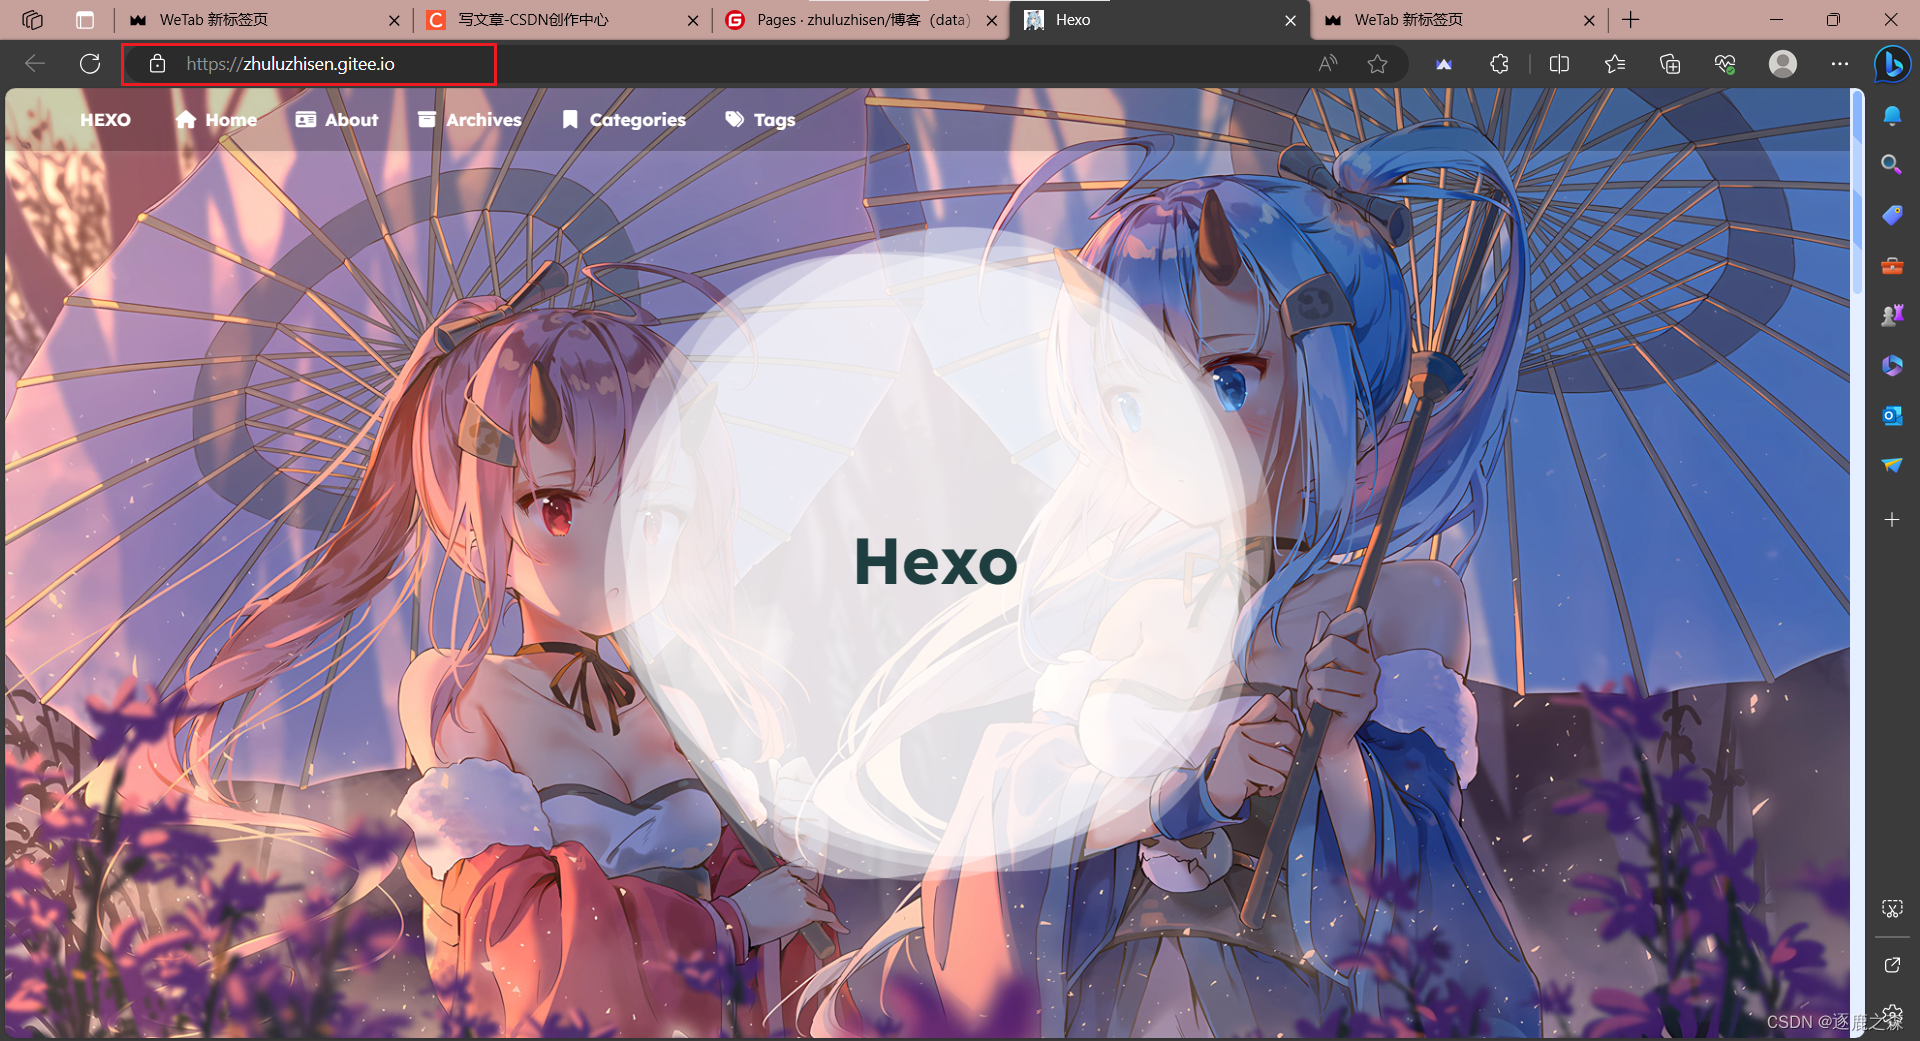Open the sidebar Outlook icon

pos(1892,416)
